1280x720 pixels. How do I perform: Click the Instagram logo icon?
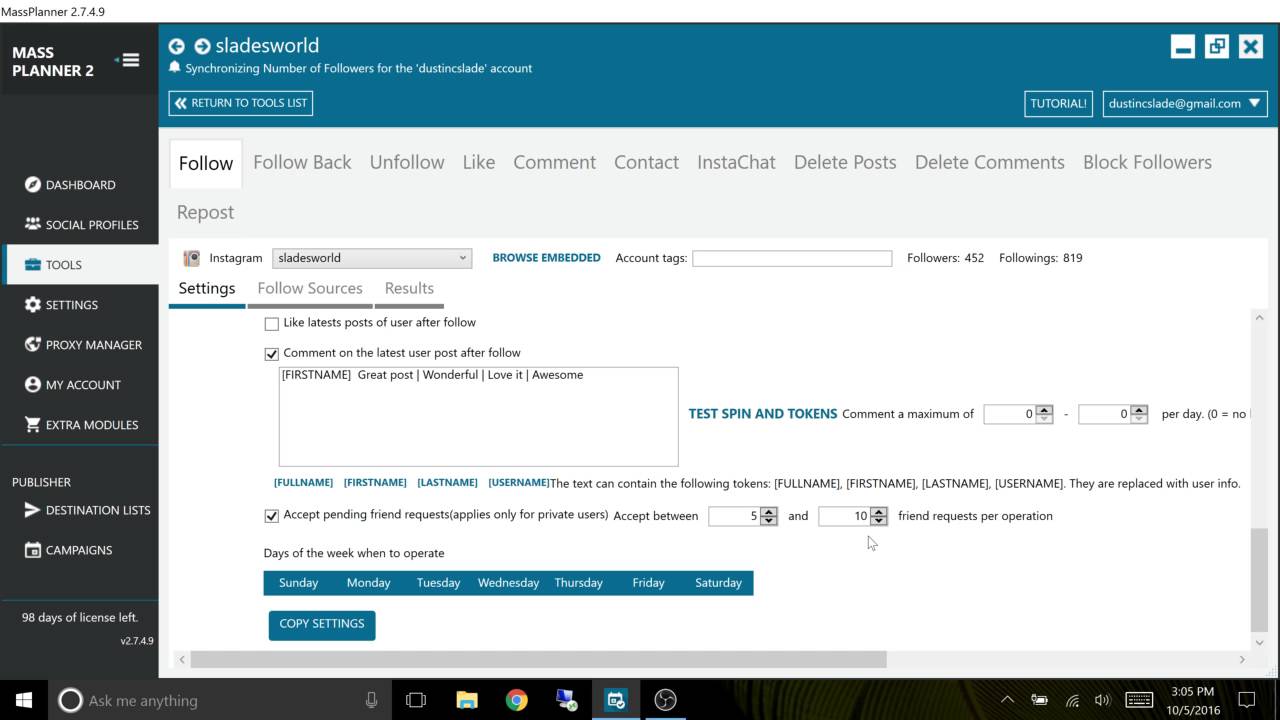point(192,258)
